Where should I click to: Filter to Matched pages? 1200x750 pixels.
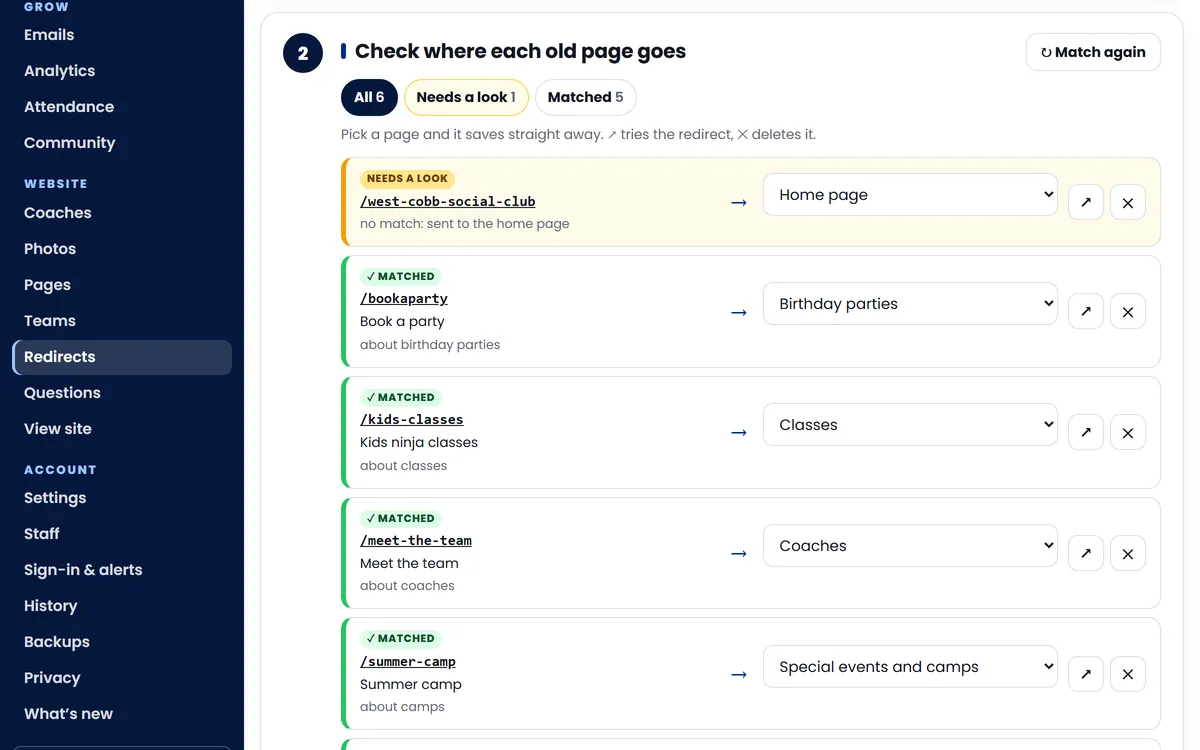click(585, 97)
